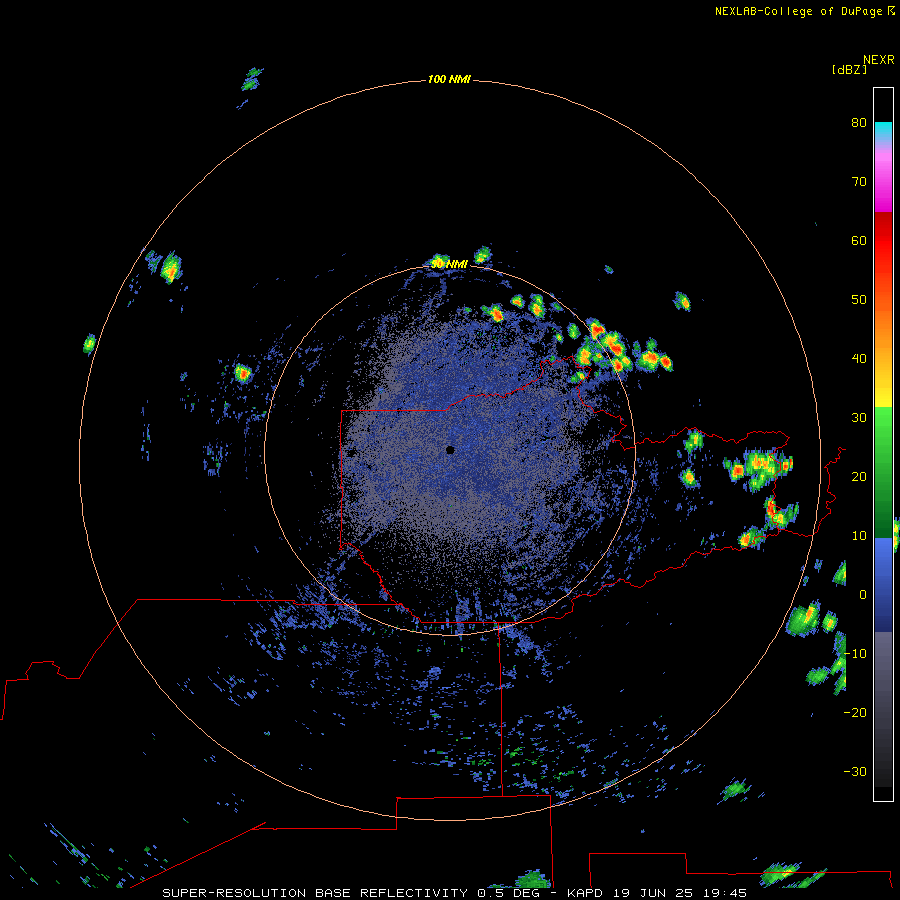Image resolution: width=900 pixels, height=900 pixels.
Task: Click the NEXR label above the scale
Action: coord(879,60)
